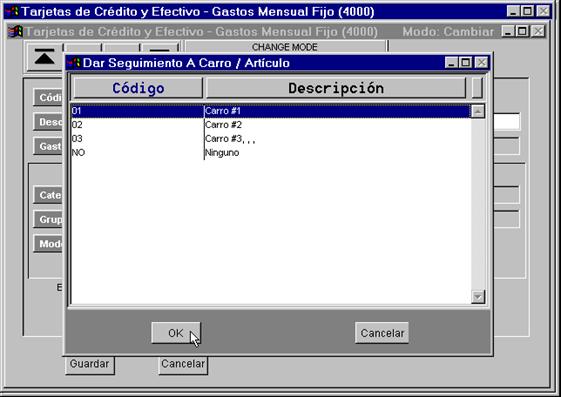Sort list by the Código column header

coord(138,88)
